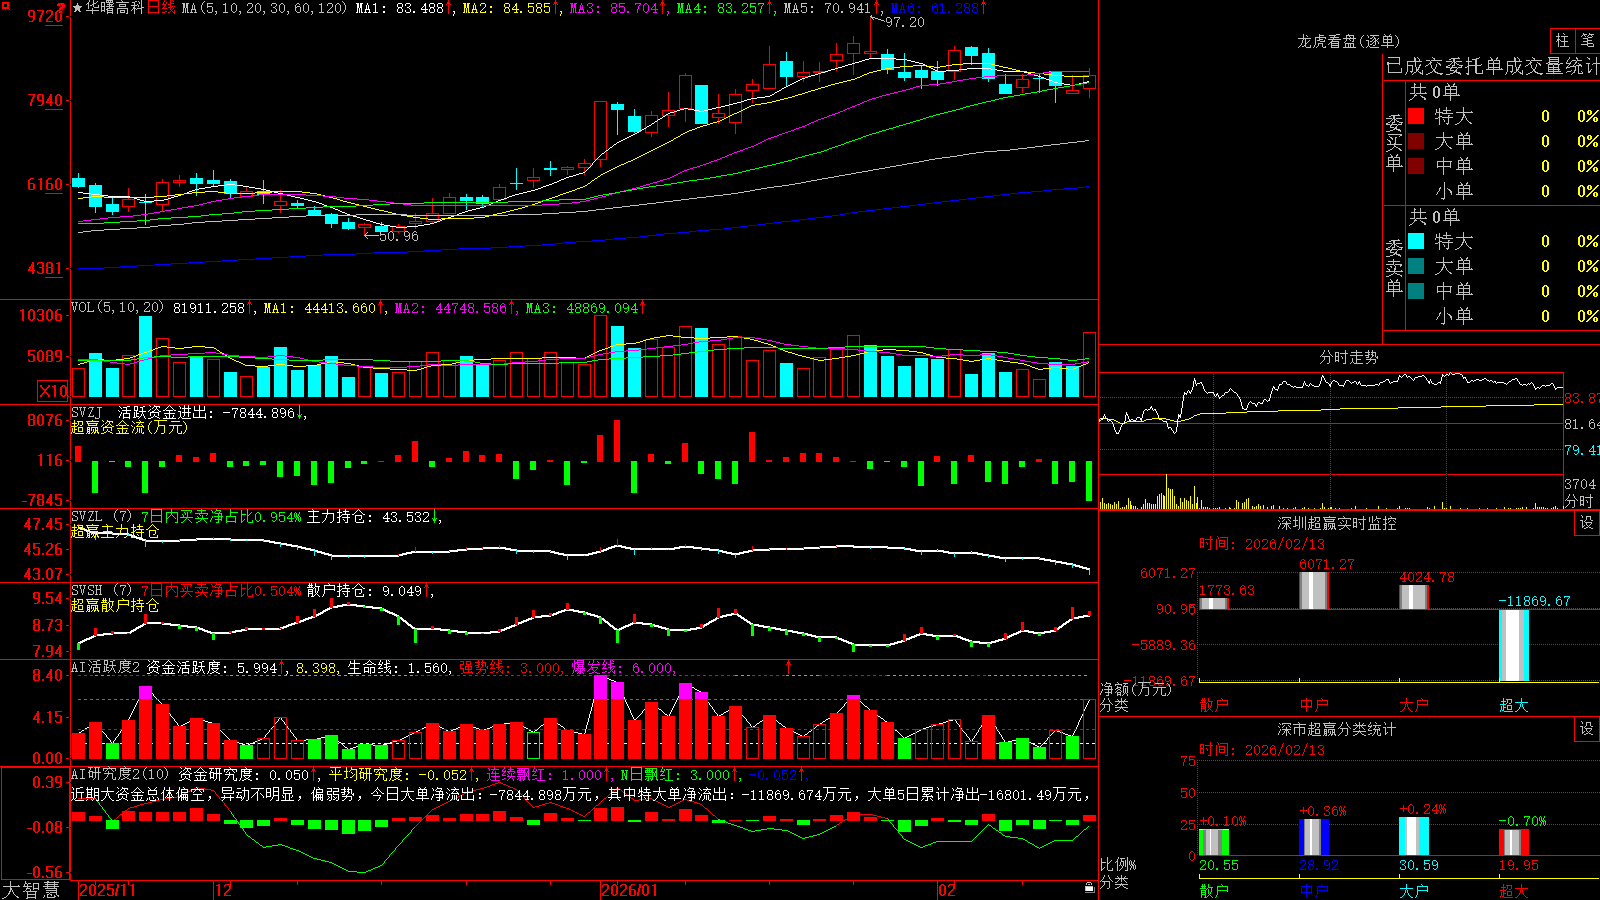Jump to the 2026/01 date marker

[629, 890]
